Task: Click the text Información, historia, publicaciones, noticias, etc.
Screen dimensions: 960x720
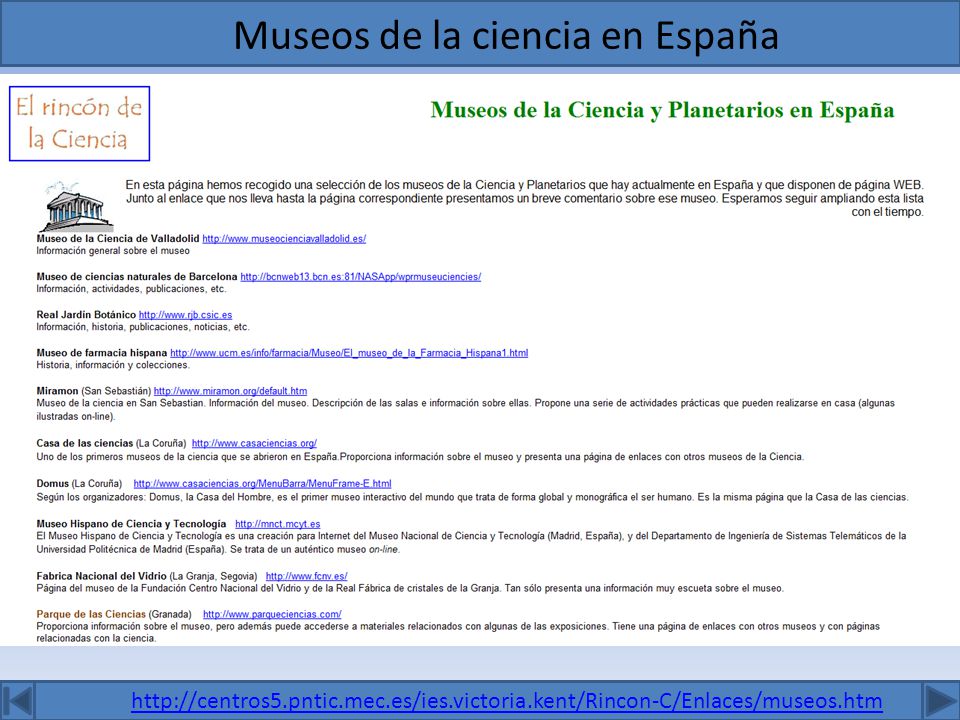Action: click(143, 327)
